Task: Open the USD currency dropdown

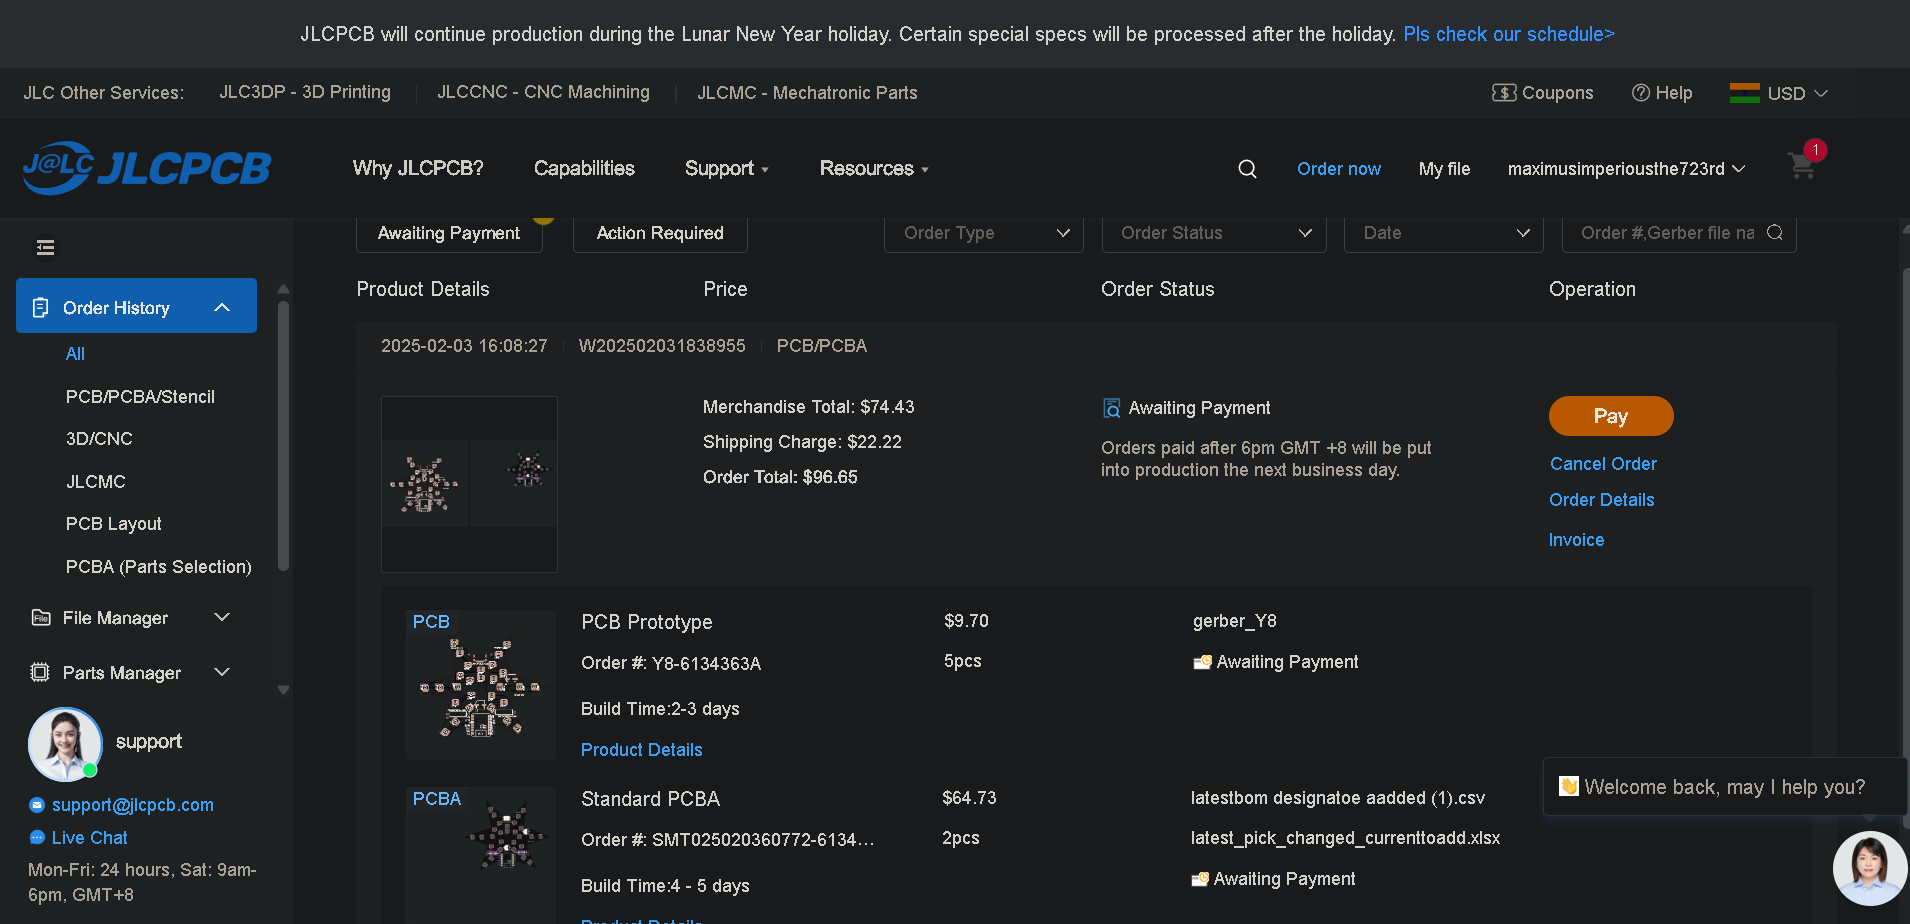Action: pyautogui.click(x=1797, y=93)
